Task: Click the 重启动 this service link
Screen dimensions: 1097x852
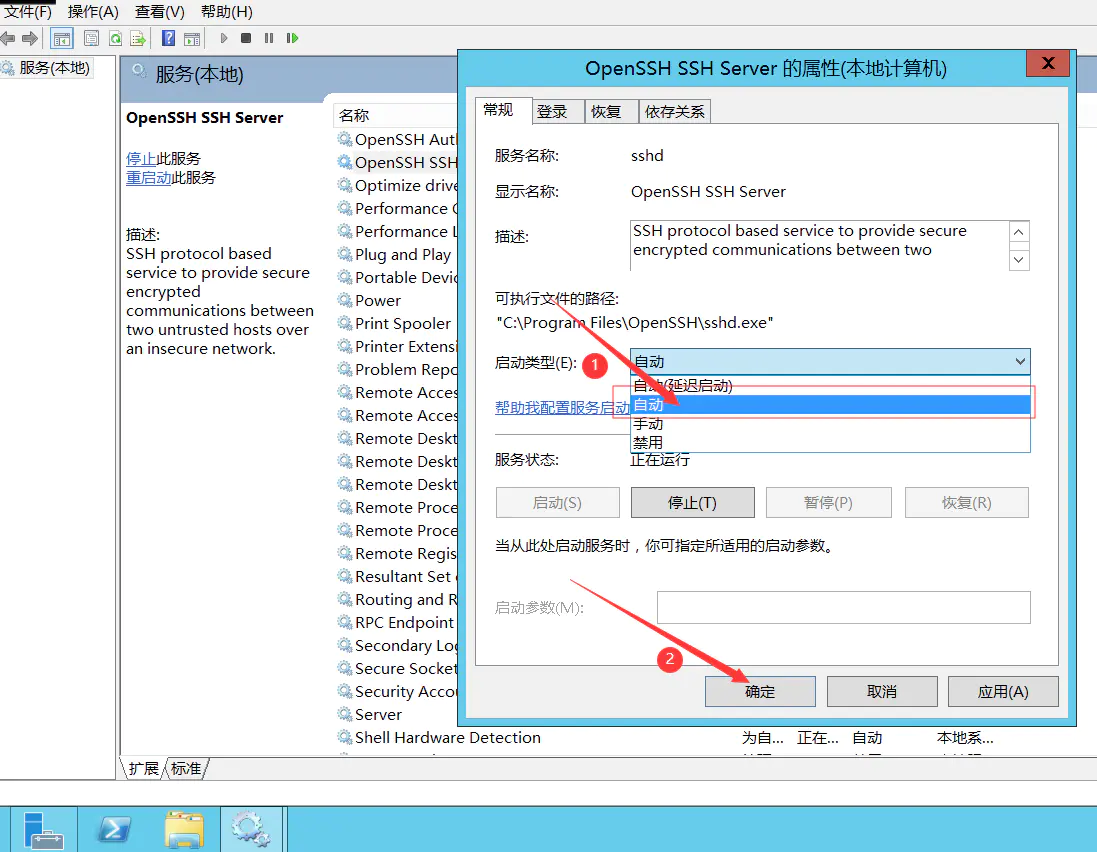Action: 148,178
